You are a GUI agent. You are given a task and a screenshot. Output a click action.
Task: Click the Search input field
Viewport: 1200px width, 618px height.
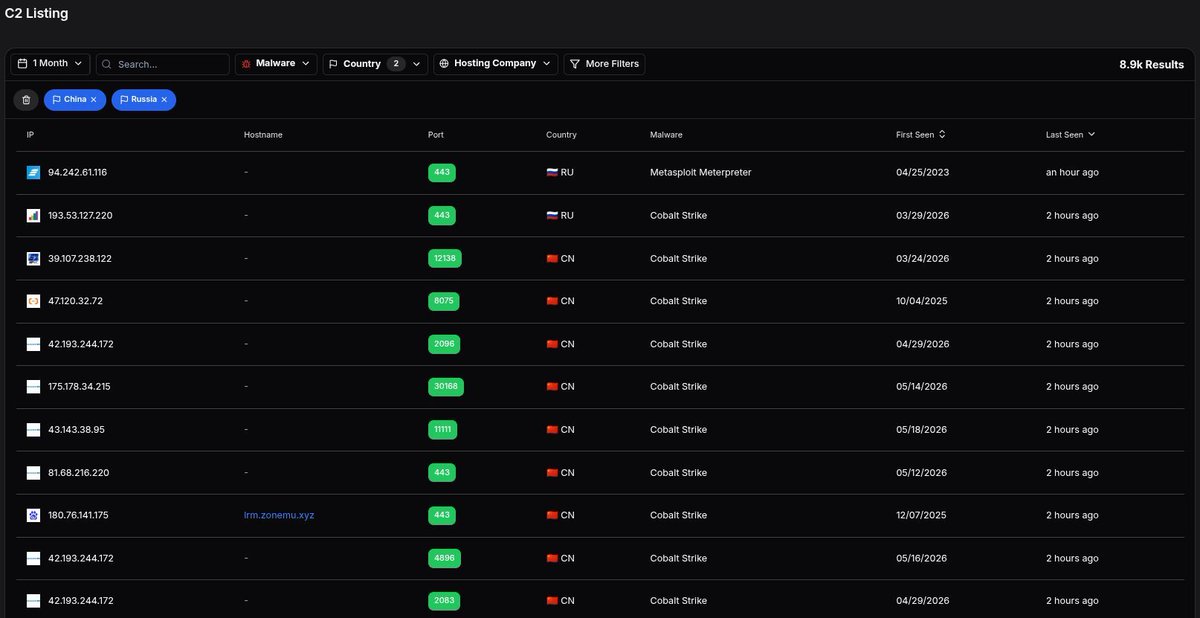(x=163, y=64)
